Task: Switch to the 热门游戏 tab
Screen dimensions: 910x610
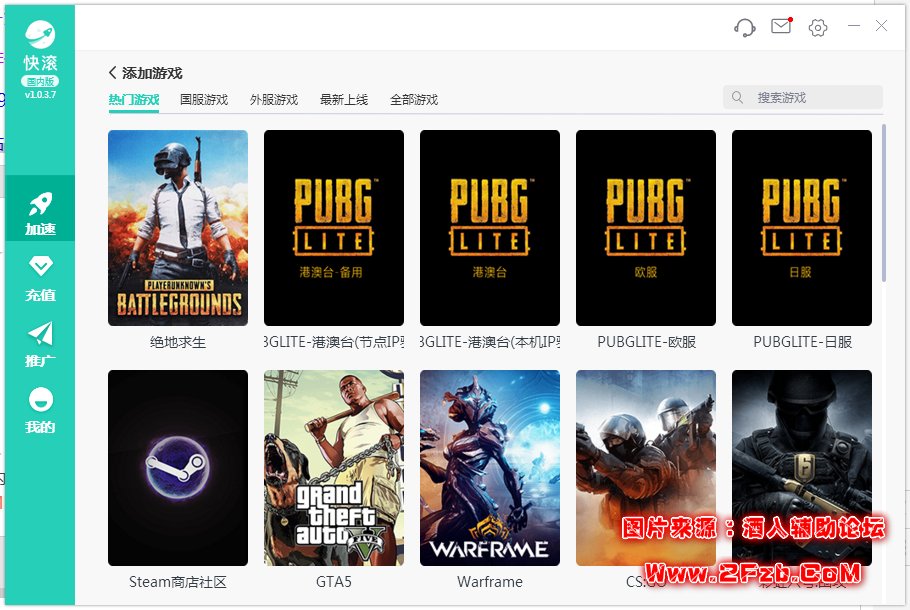Action: tap(133, 100)
